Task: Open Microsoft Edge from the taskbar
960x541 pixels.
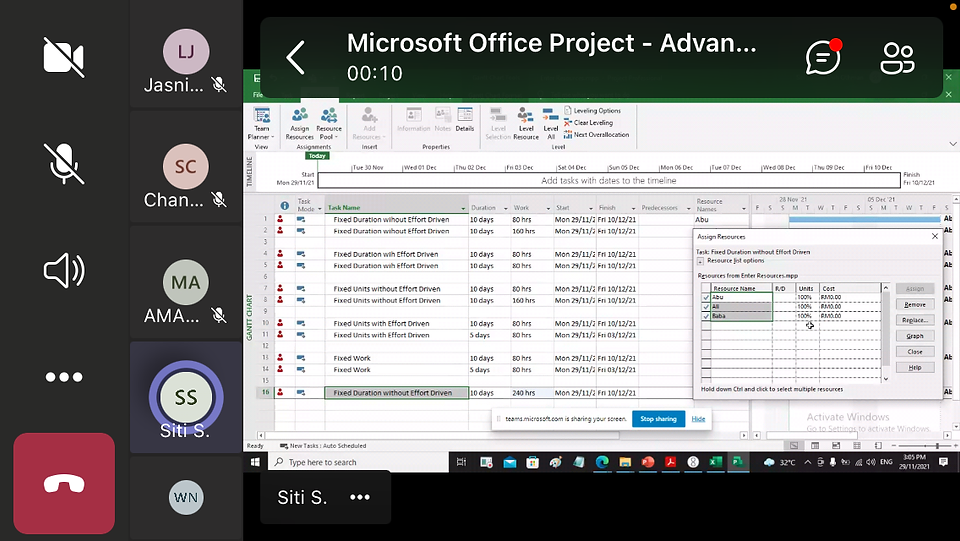Action: [x=602, y=462]
